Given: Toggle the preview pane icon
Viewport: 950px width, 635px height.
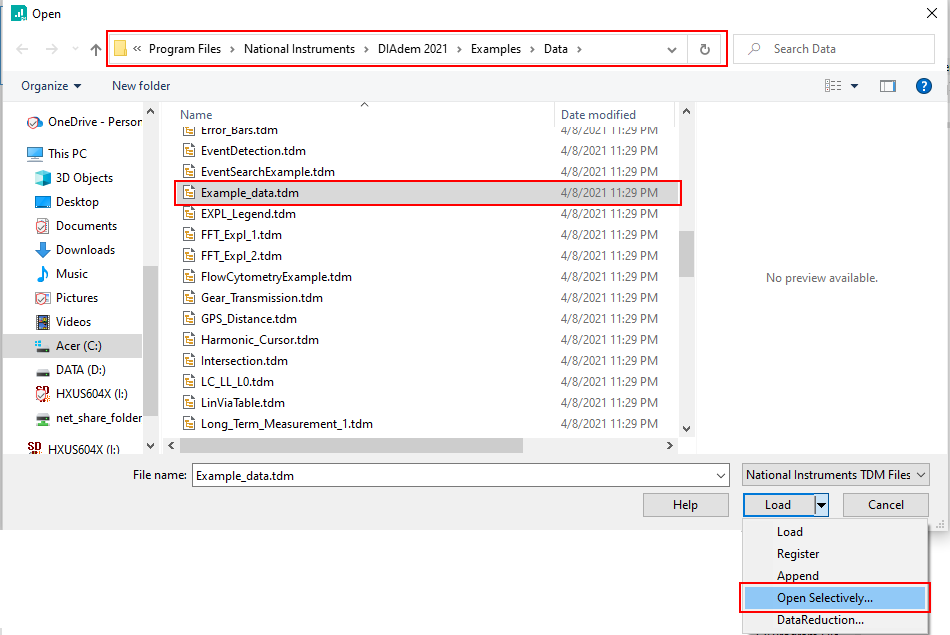Looking at the screenshot, I should [887, 86].
